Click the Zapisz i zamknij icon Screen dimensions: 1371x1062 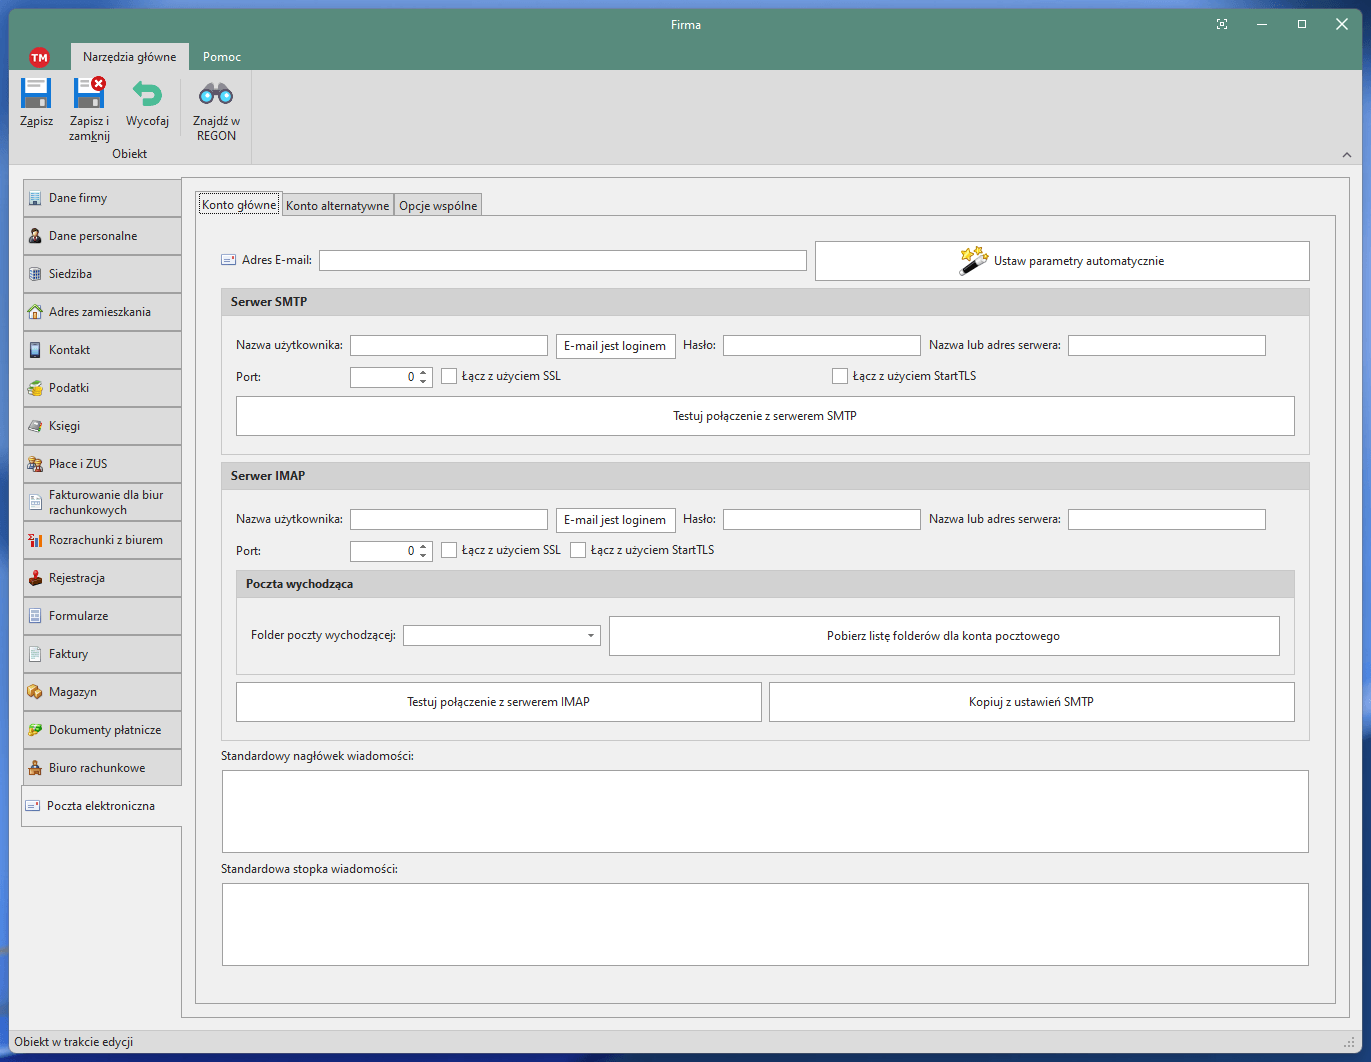pyautogui.click(x=89, y=95)
